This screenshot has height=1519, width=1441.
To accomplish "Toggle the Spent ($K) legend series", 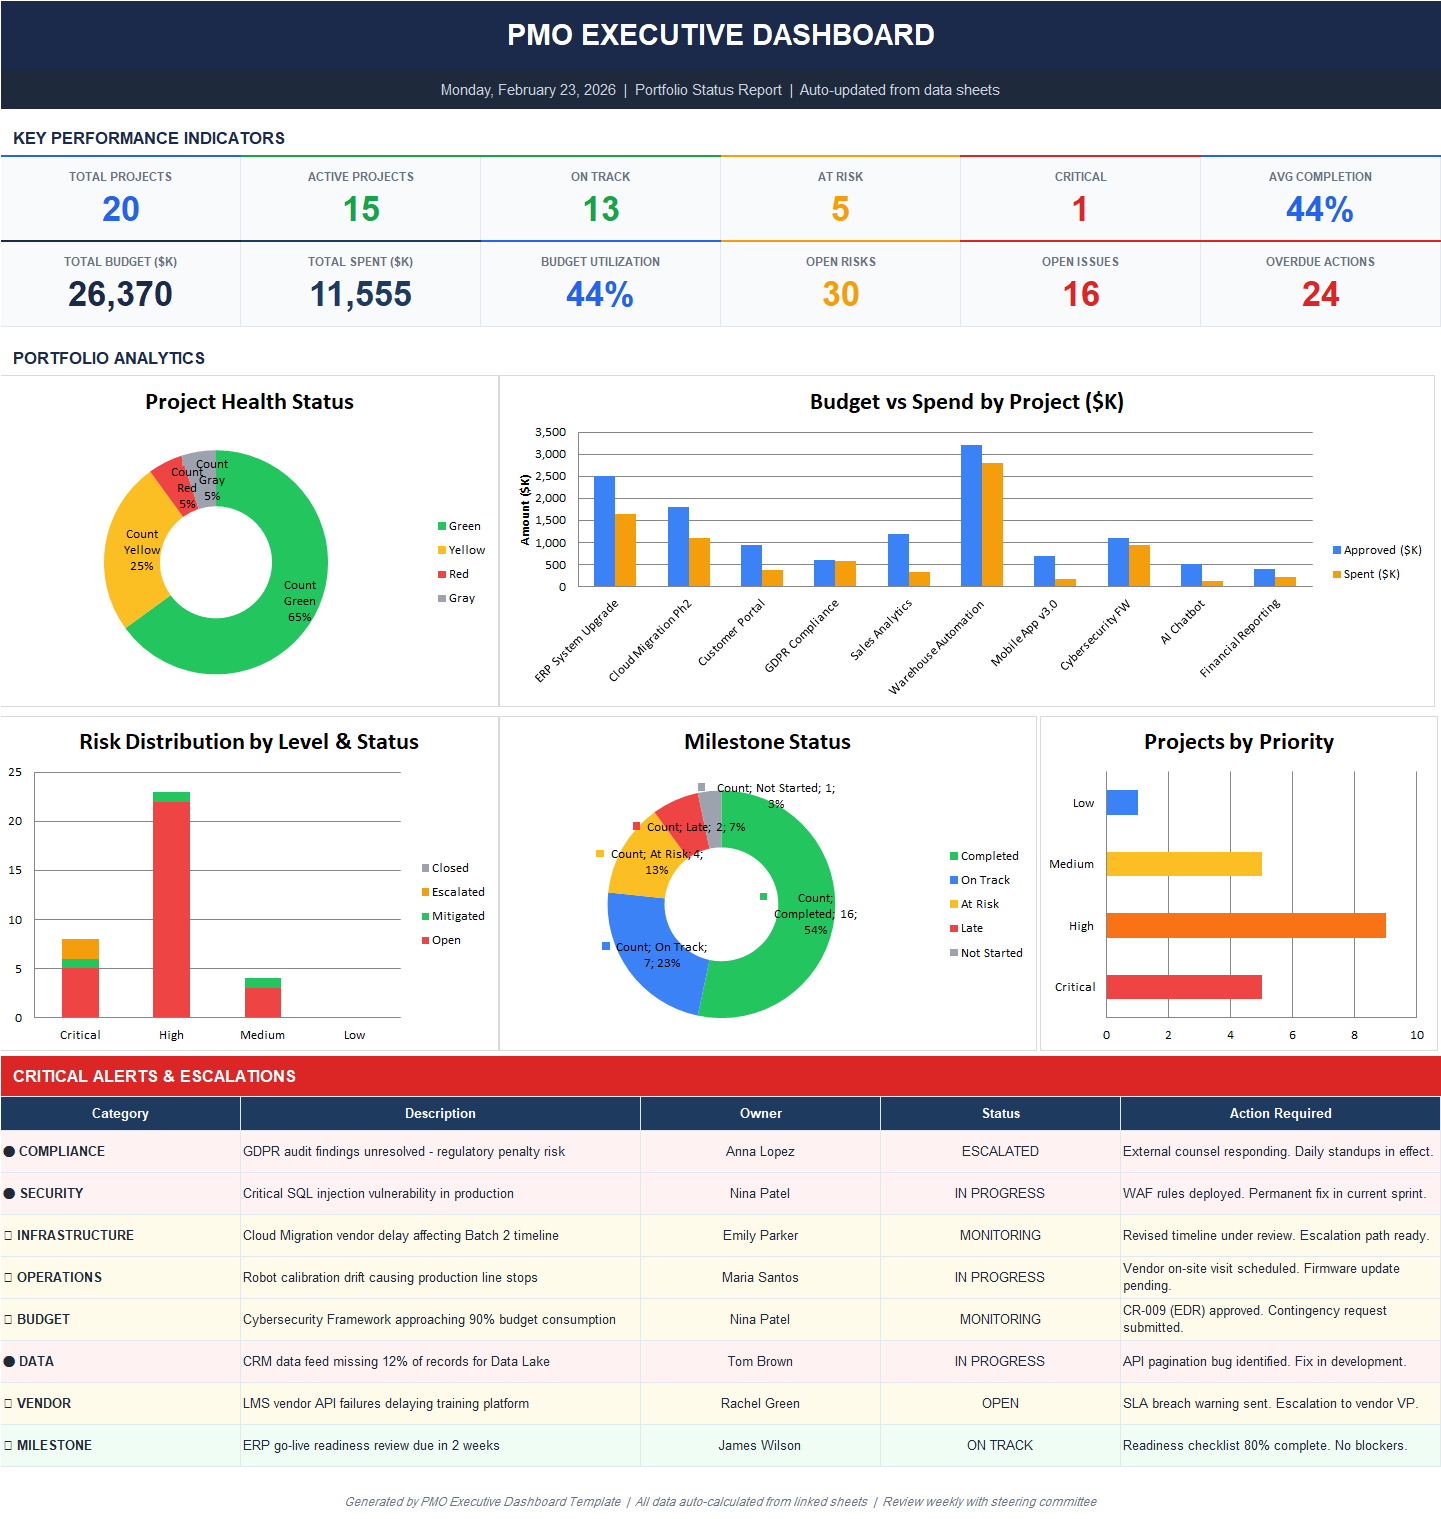I will click(x=1373, y=573).
